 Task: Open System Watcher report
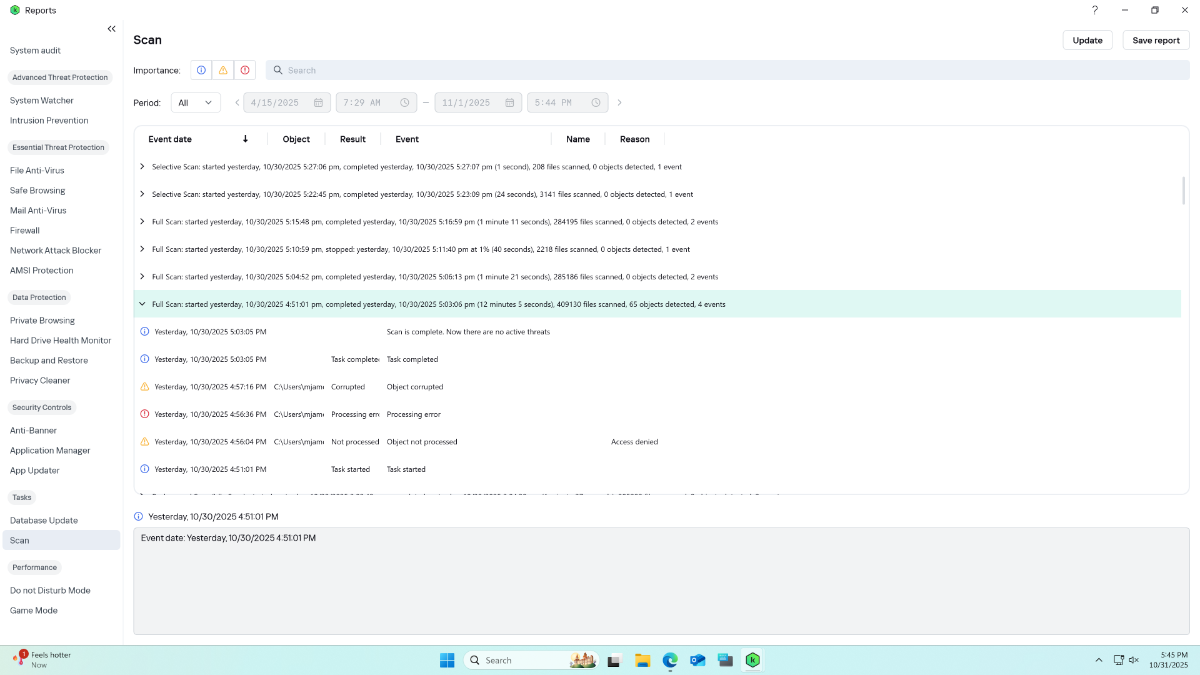[42, 100]
